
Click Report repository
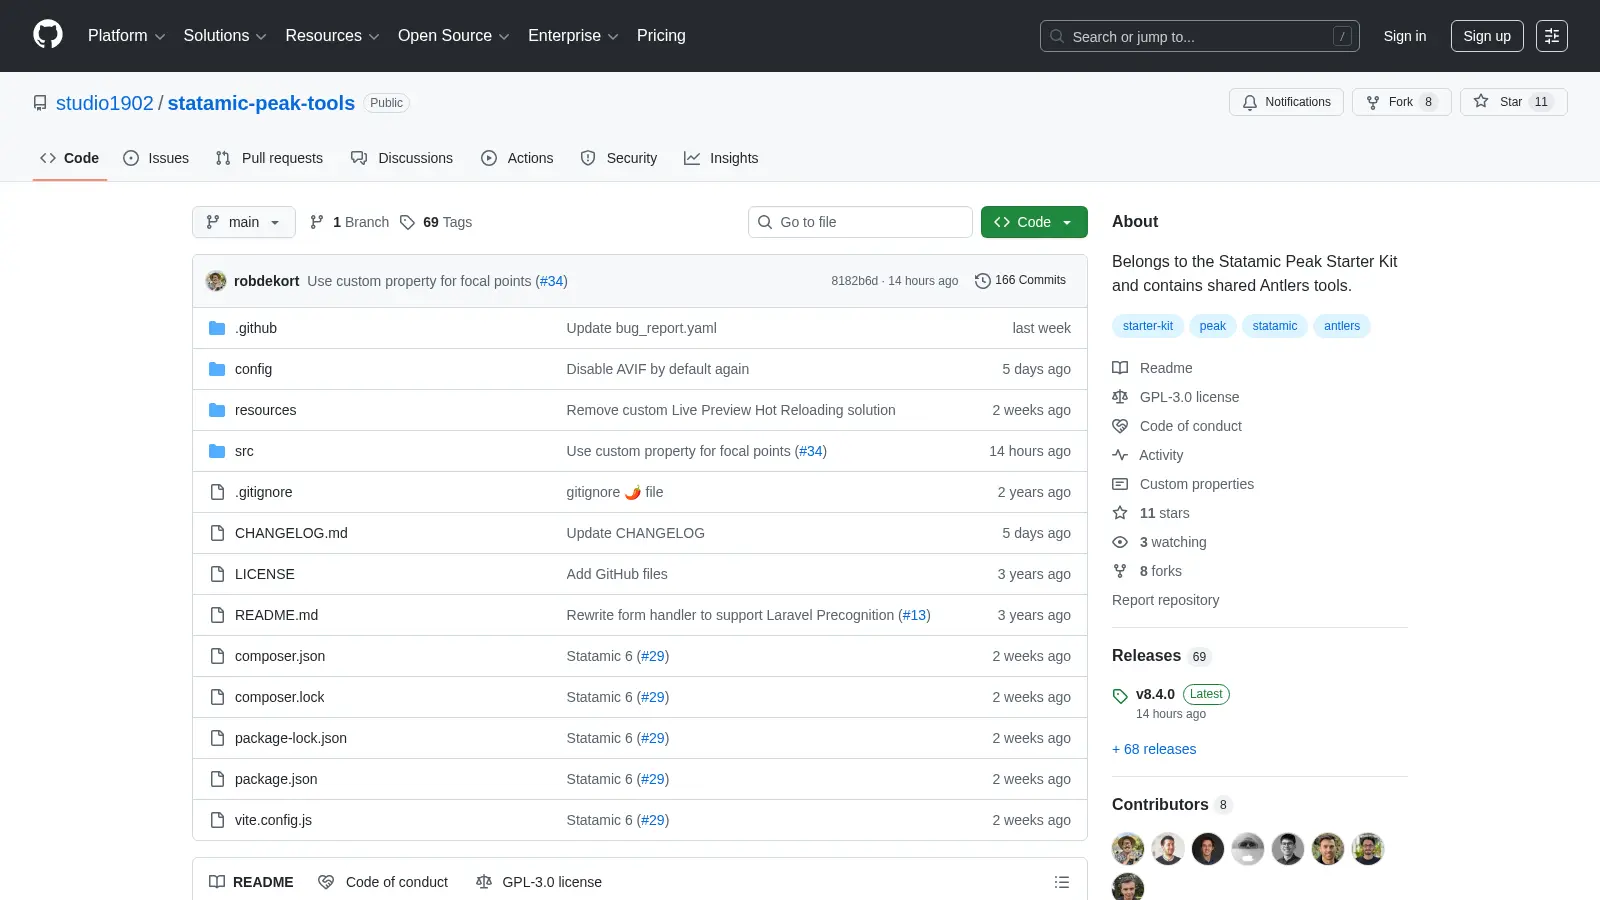pyautogui.click(x=1165, y=600)
